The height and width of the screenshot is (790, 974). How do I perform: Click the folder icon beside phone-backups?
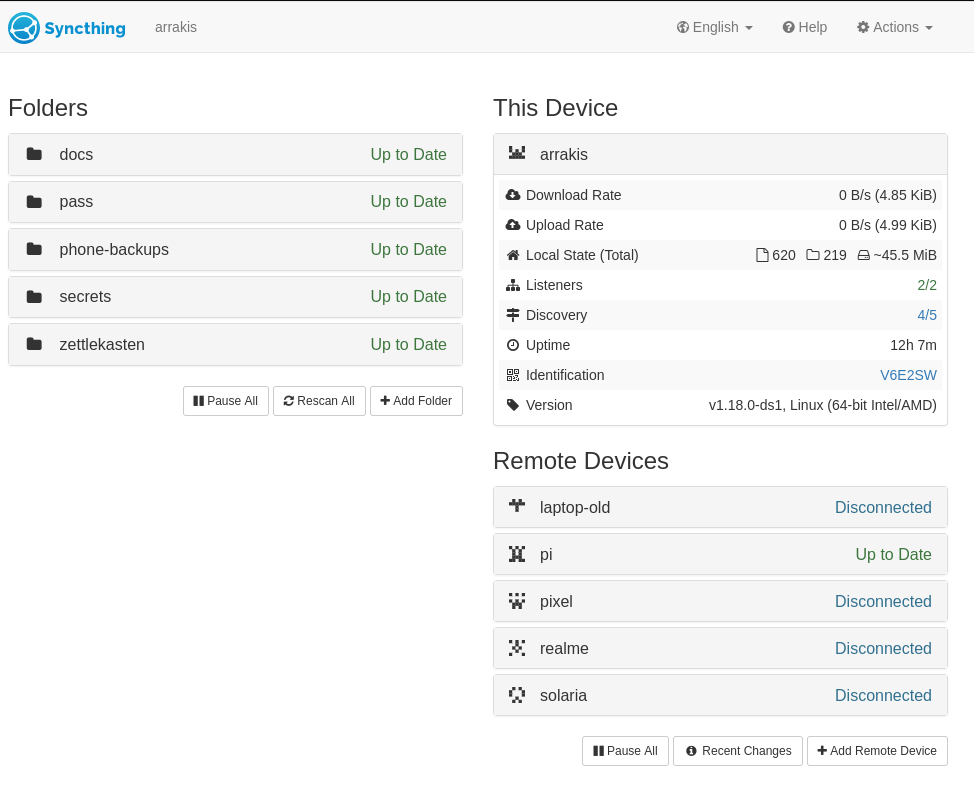[x=34, y=249]
